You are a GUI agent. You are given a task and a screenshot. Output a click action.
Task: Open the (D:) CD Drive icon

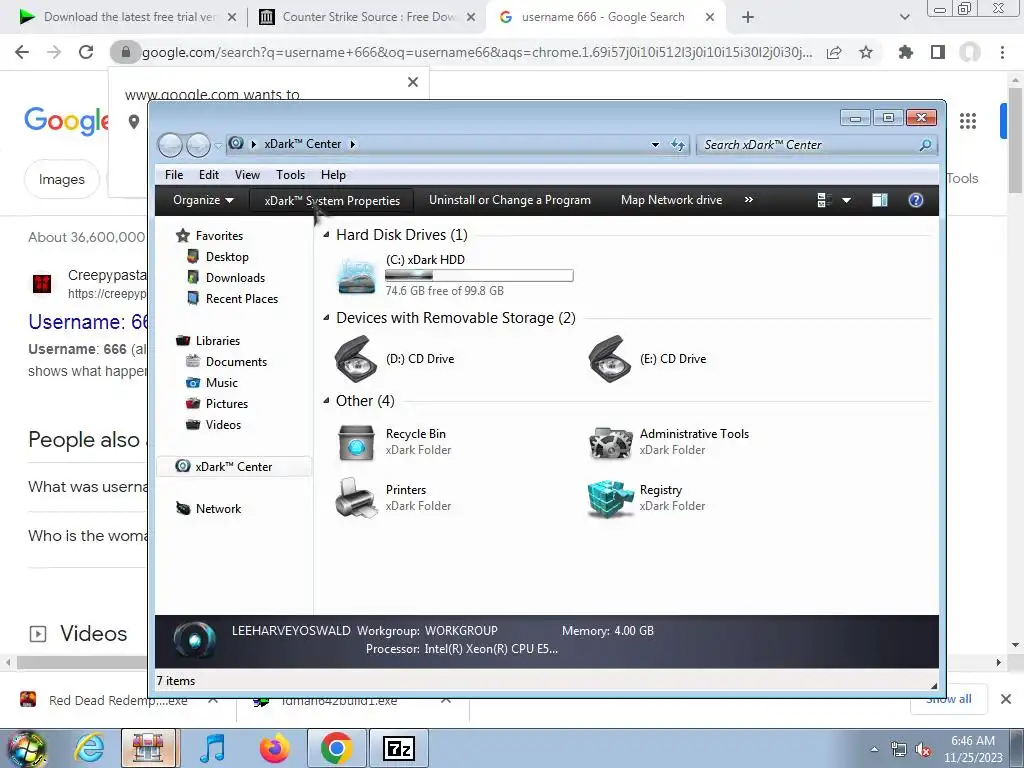pyautogui.click(x=356, y=359)
